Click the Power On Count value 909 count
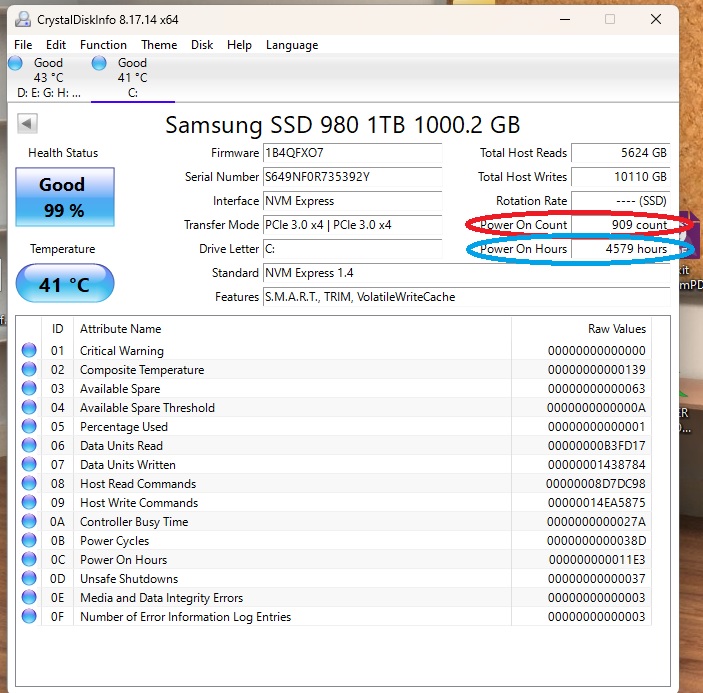Screen dimensions: 703x693 (621, 225)
